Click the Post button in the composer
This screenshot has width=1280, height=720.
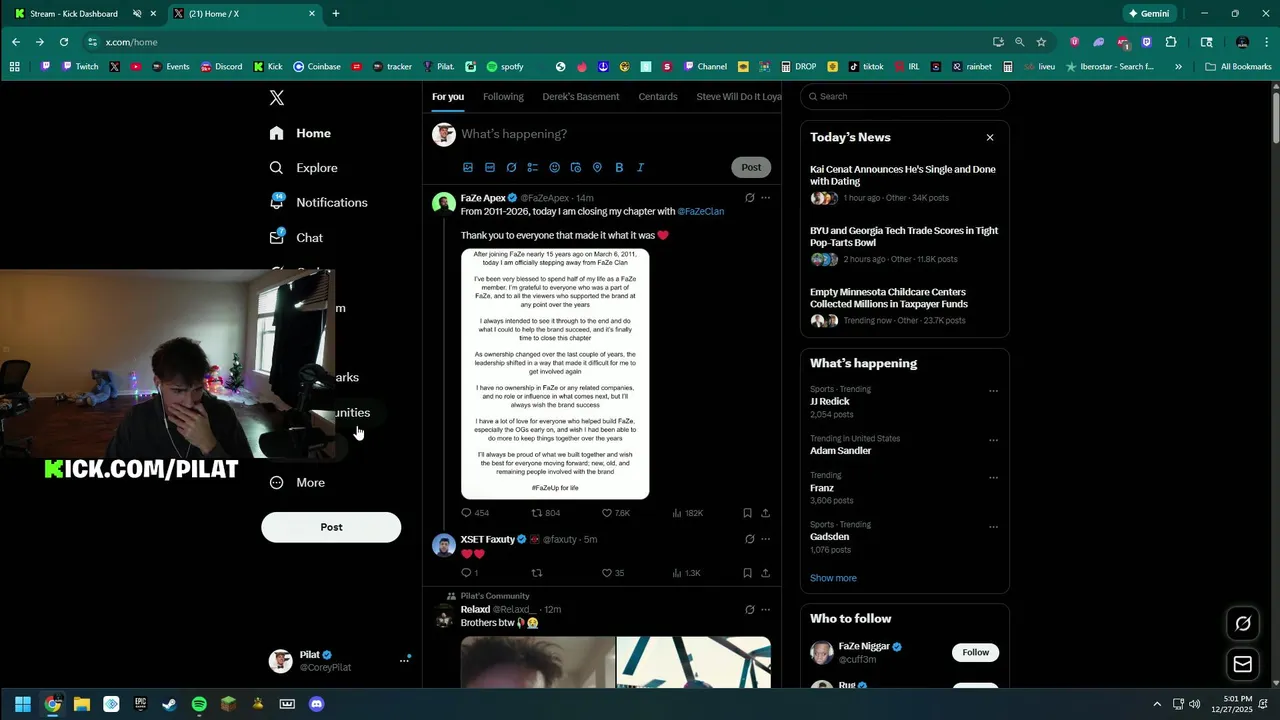tap(751, 167)
